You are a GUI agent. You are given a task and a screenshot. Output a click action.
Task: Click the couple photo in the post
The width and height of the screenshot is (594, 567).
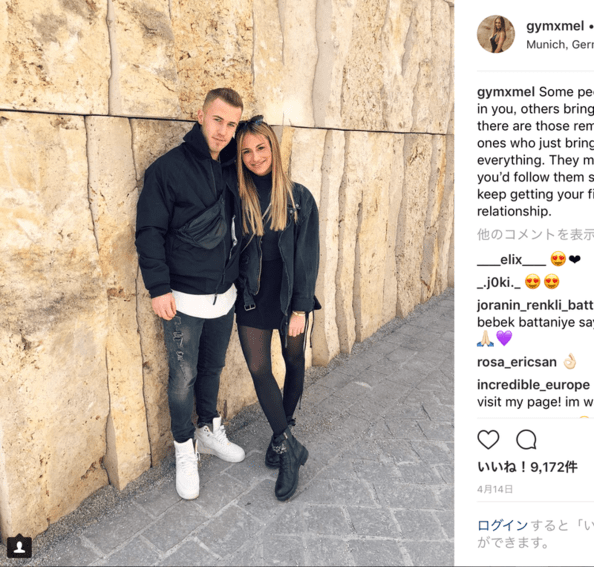click(227, 283)
